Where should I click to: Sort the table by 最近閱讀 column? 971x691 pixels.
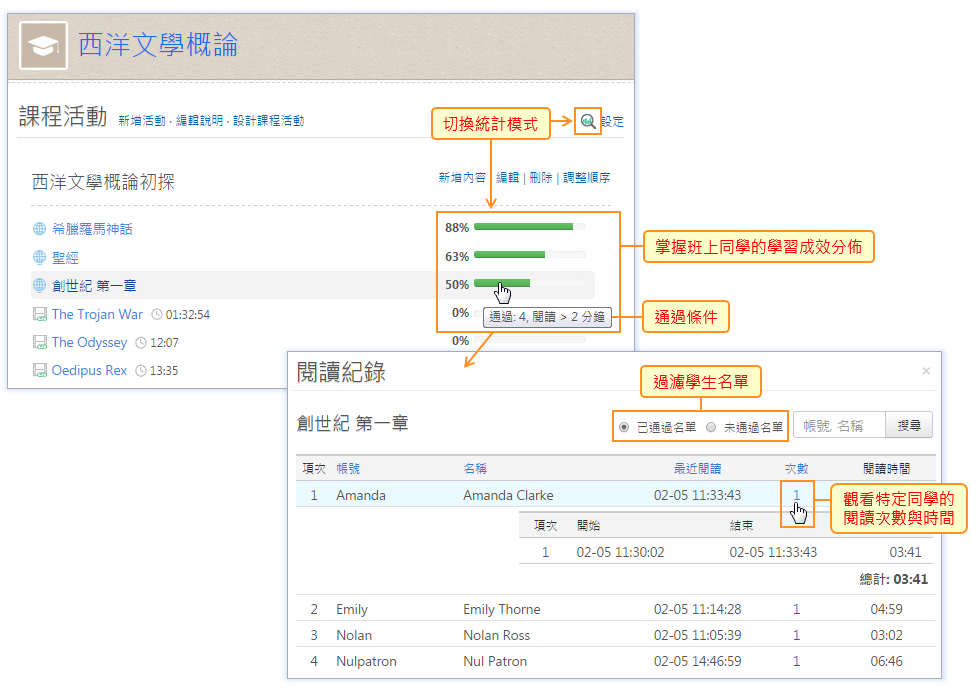pyautogui.click(x=697, y=468)
